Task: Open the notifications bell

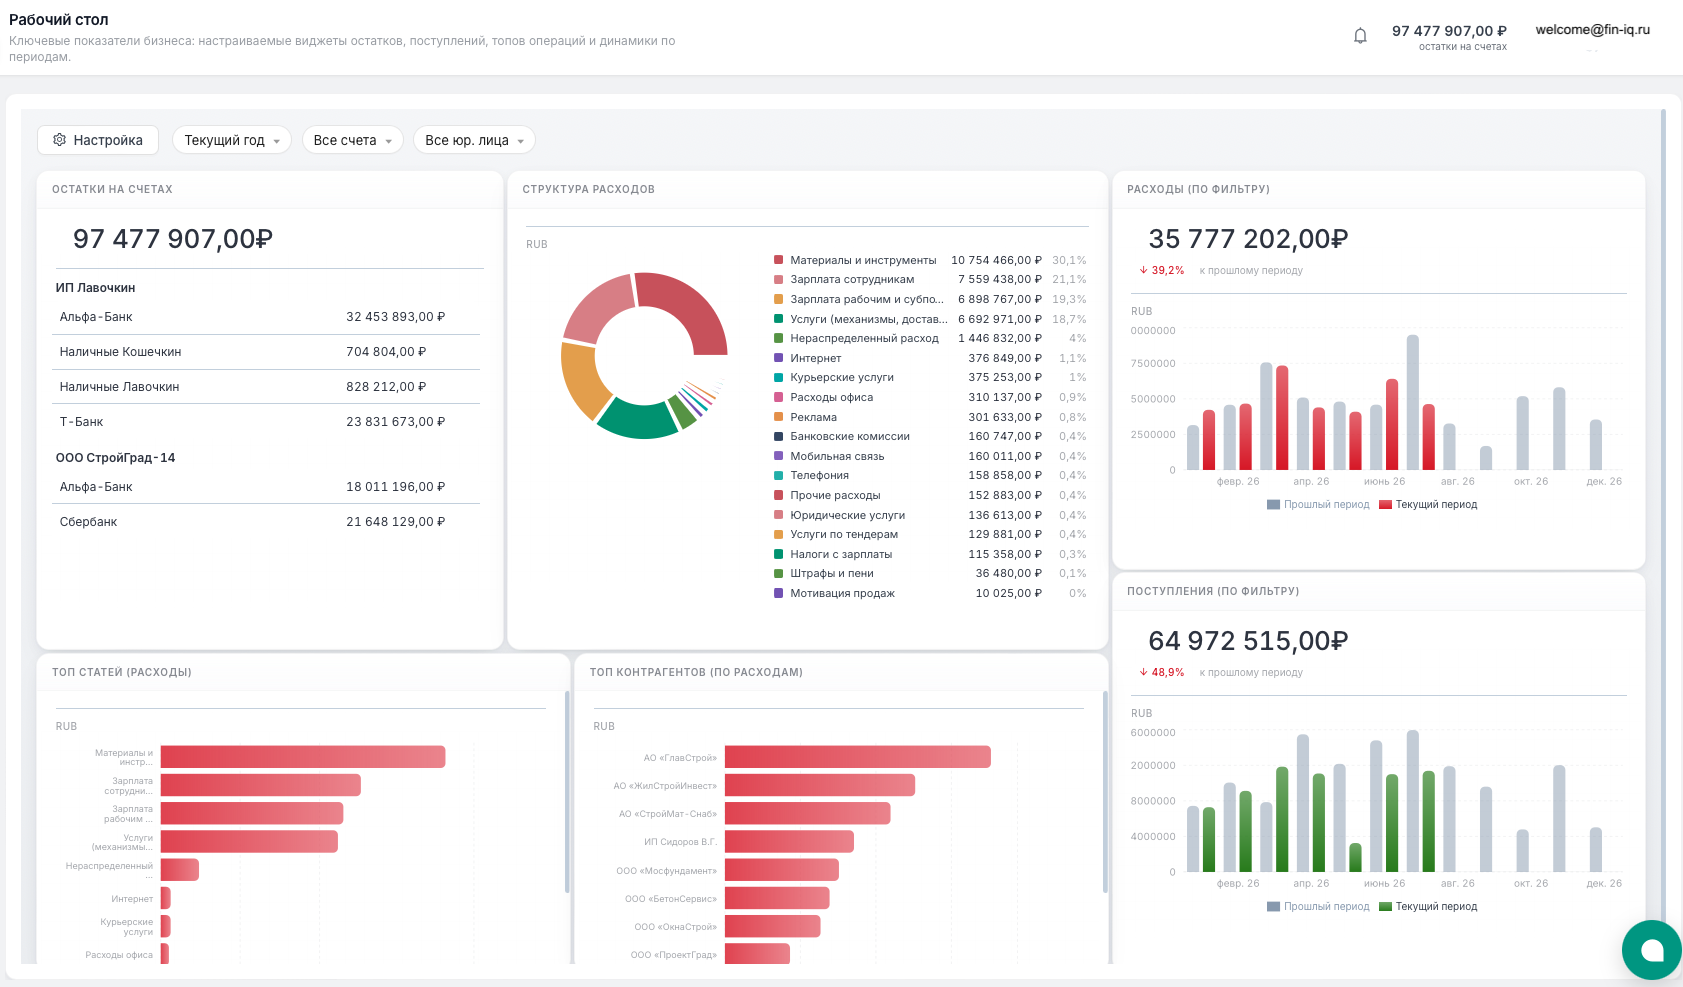Action: click(1360, 37)
